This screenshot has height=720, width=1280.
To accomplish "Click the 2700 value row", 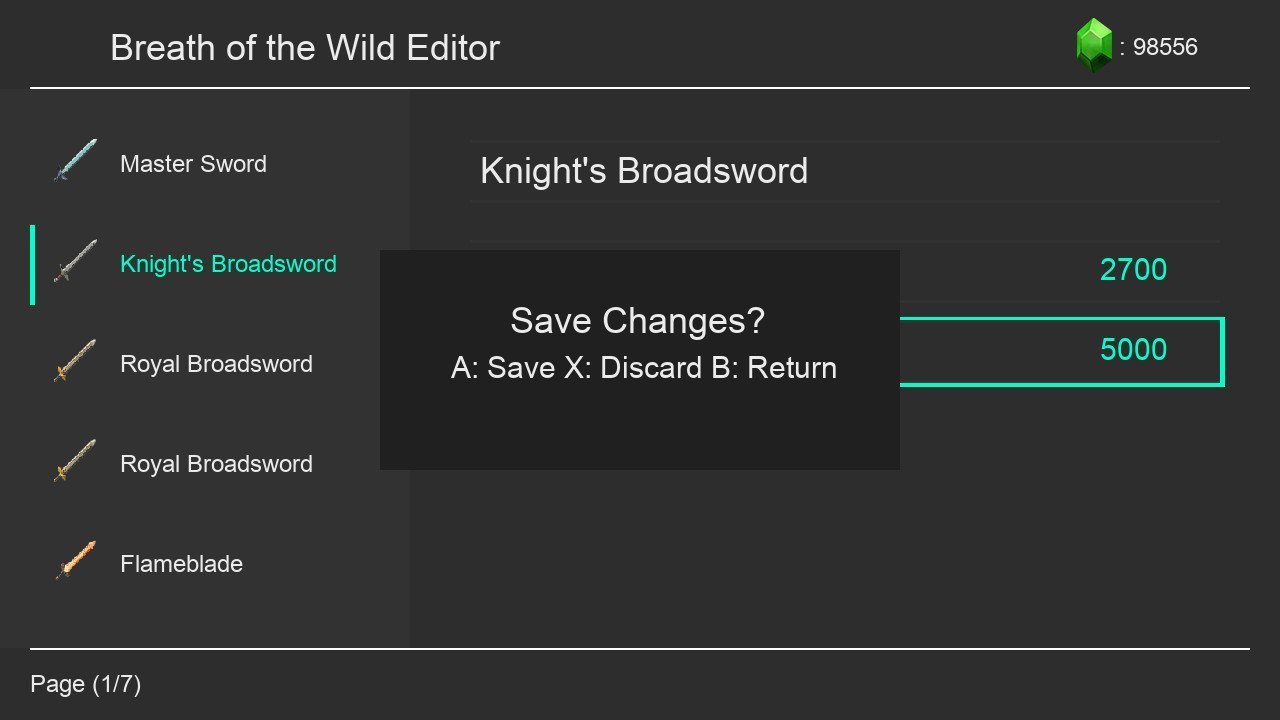I will [x=1060, y=270].
